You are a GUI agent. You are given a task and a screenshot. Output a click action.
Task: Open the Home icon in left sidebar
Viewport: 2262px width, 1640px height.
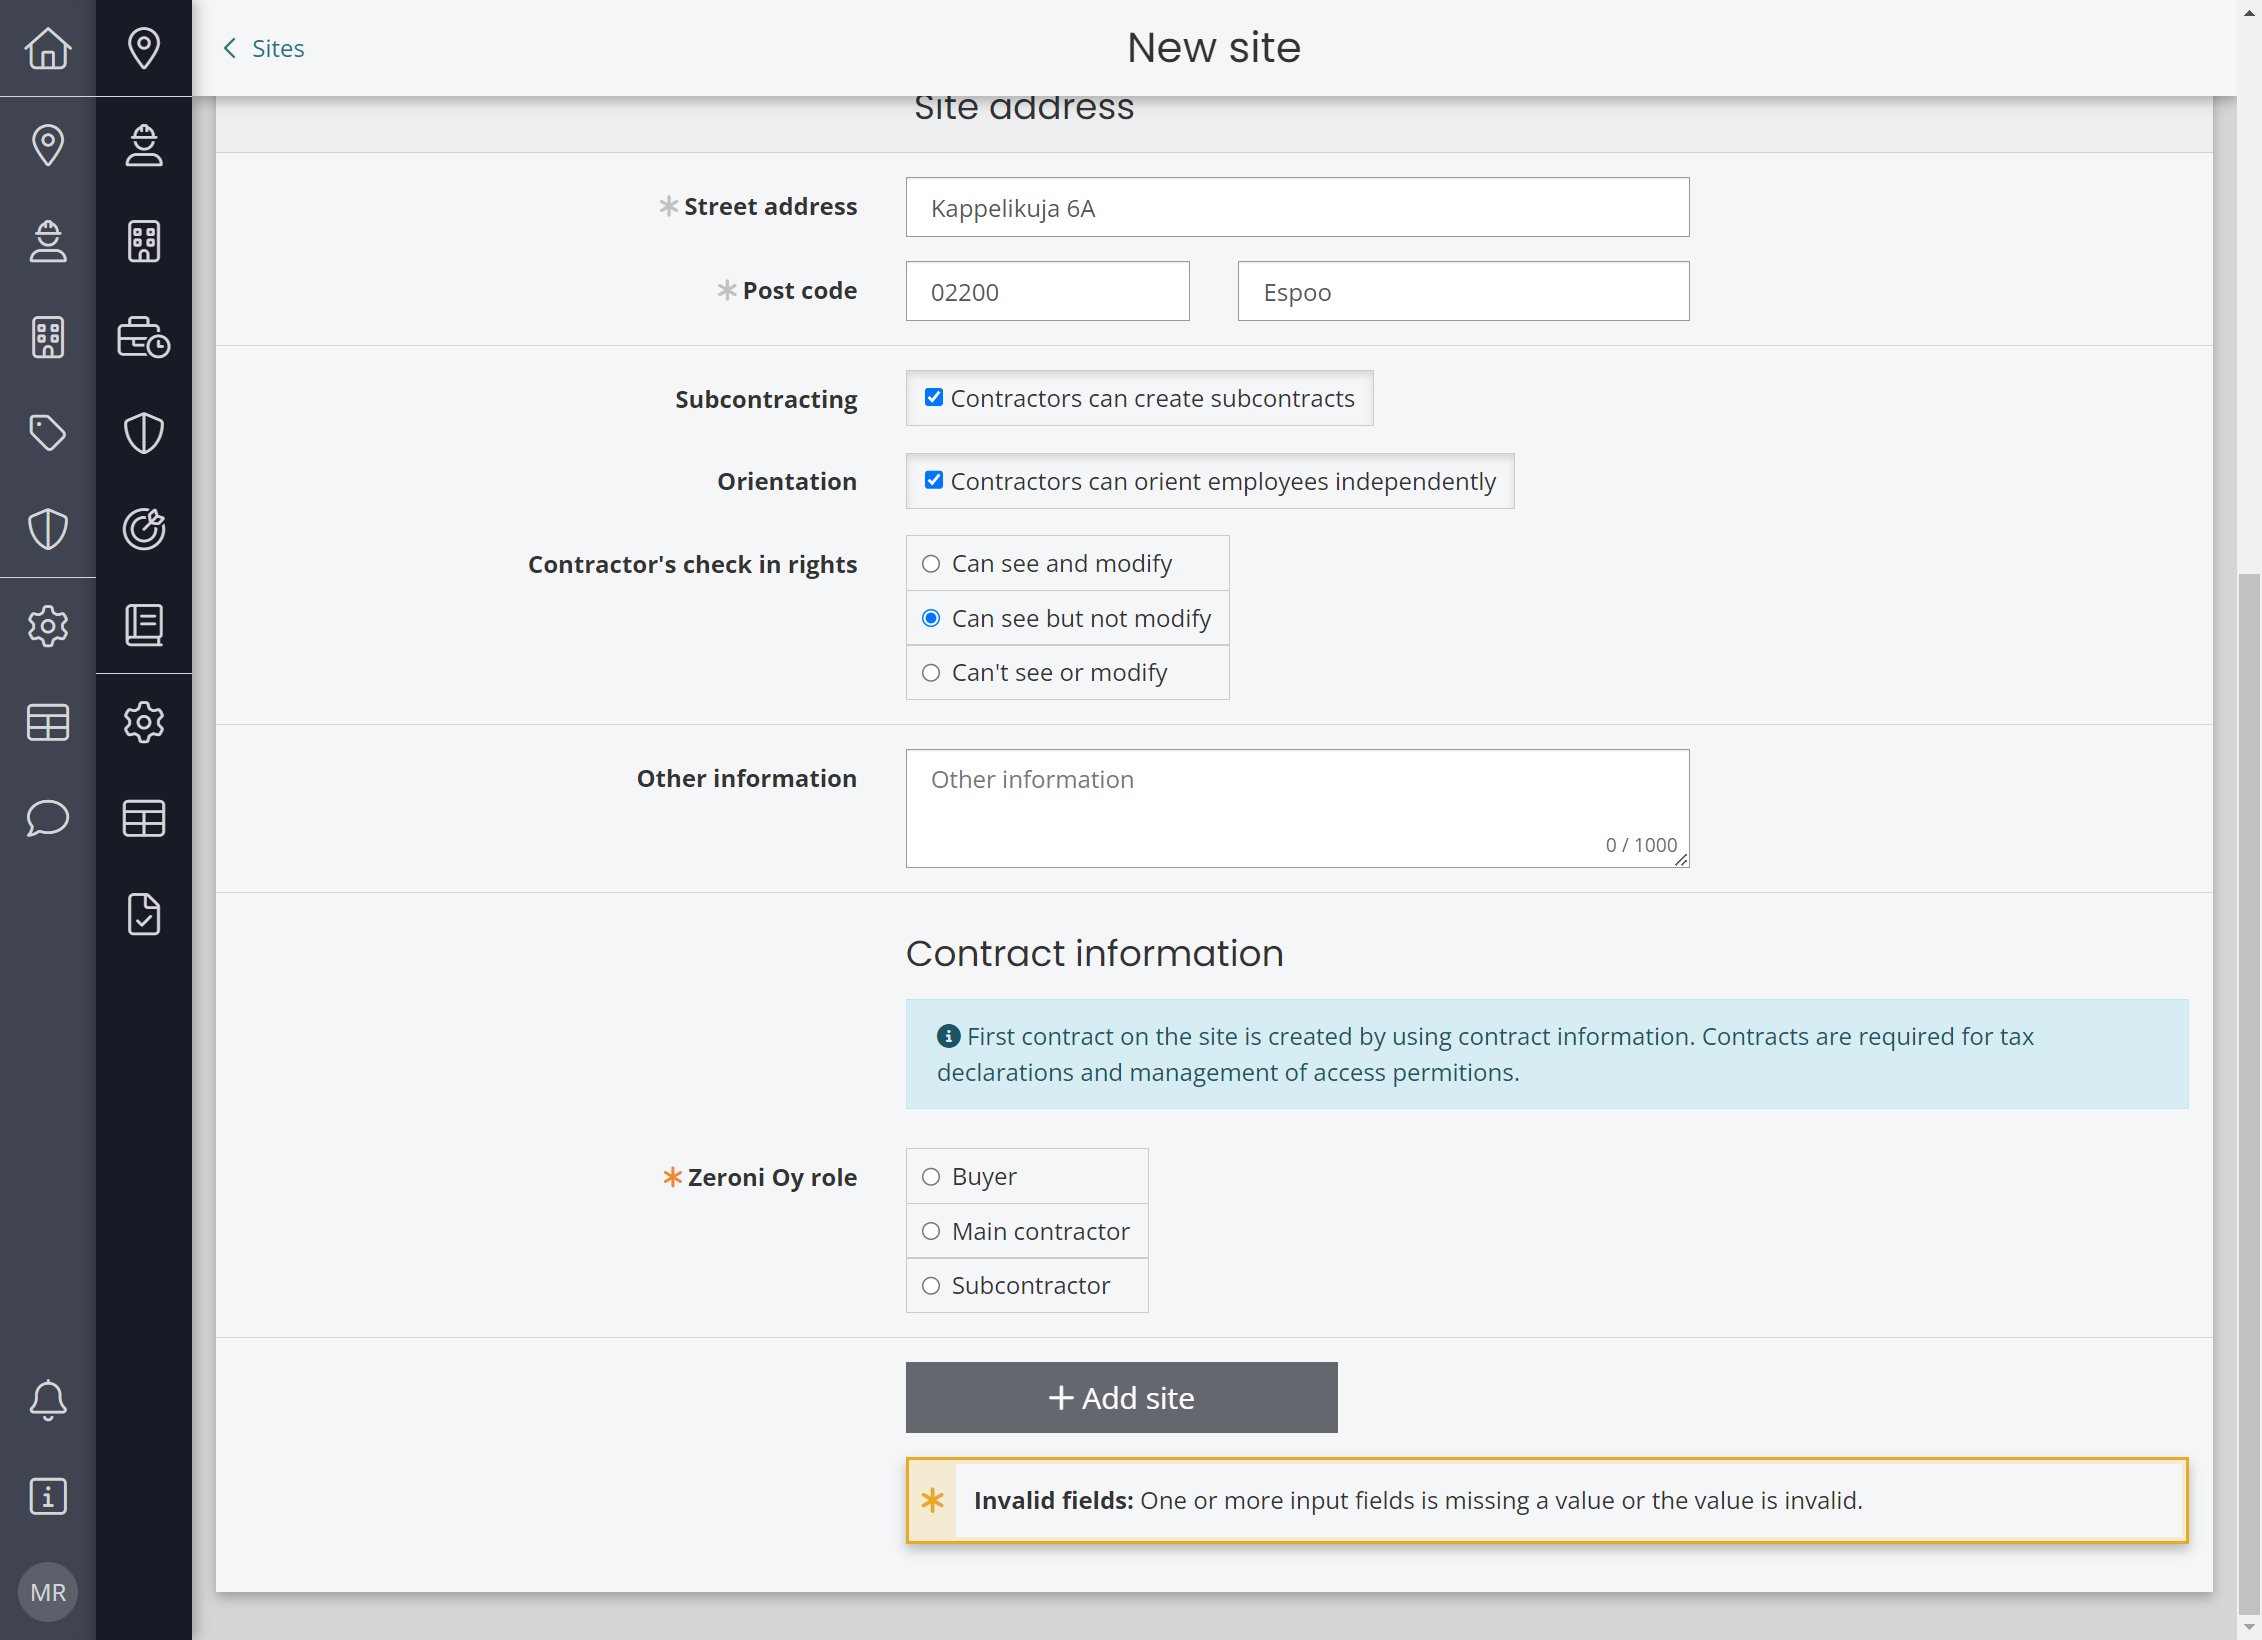(48, 48)
